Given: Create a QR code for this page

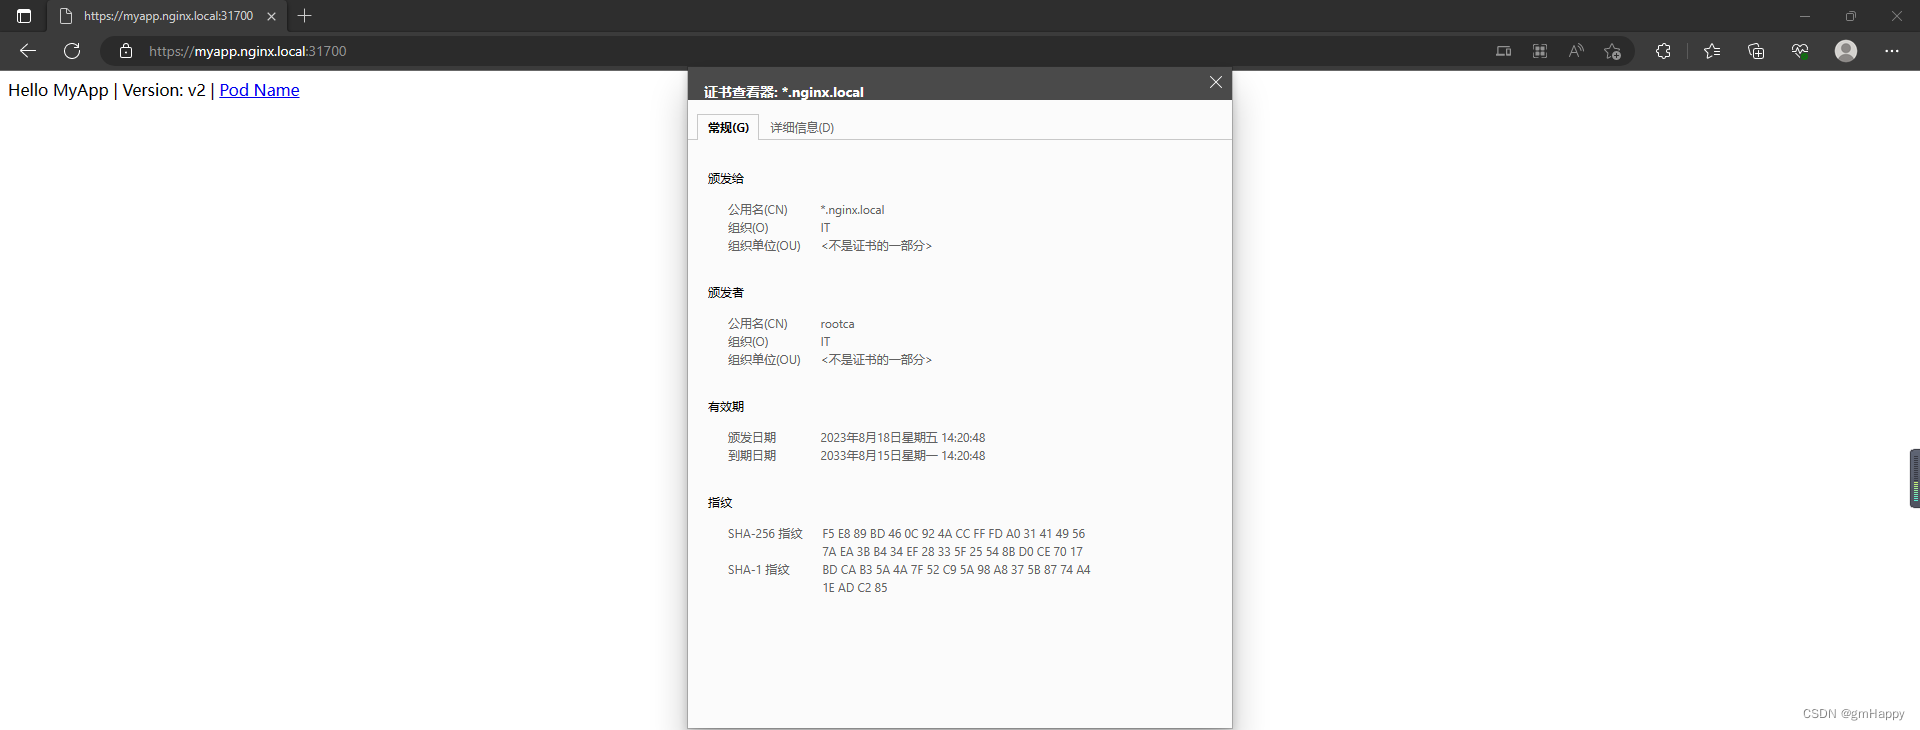Looking at the screenshot, I should [x=1540, y=51].
